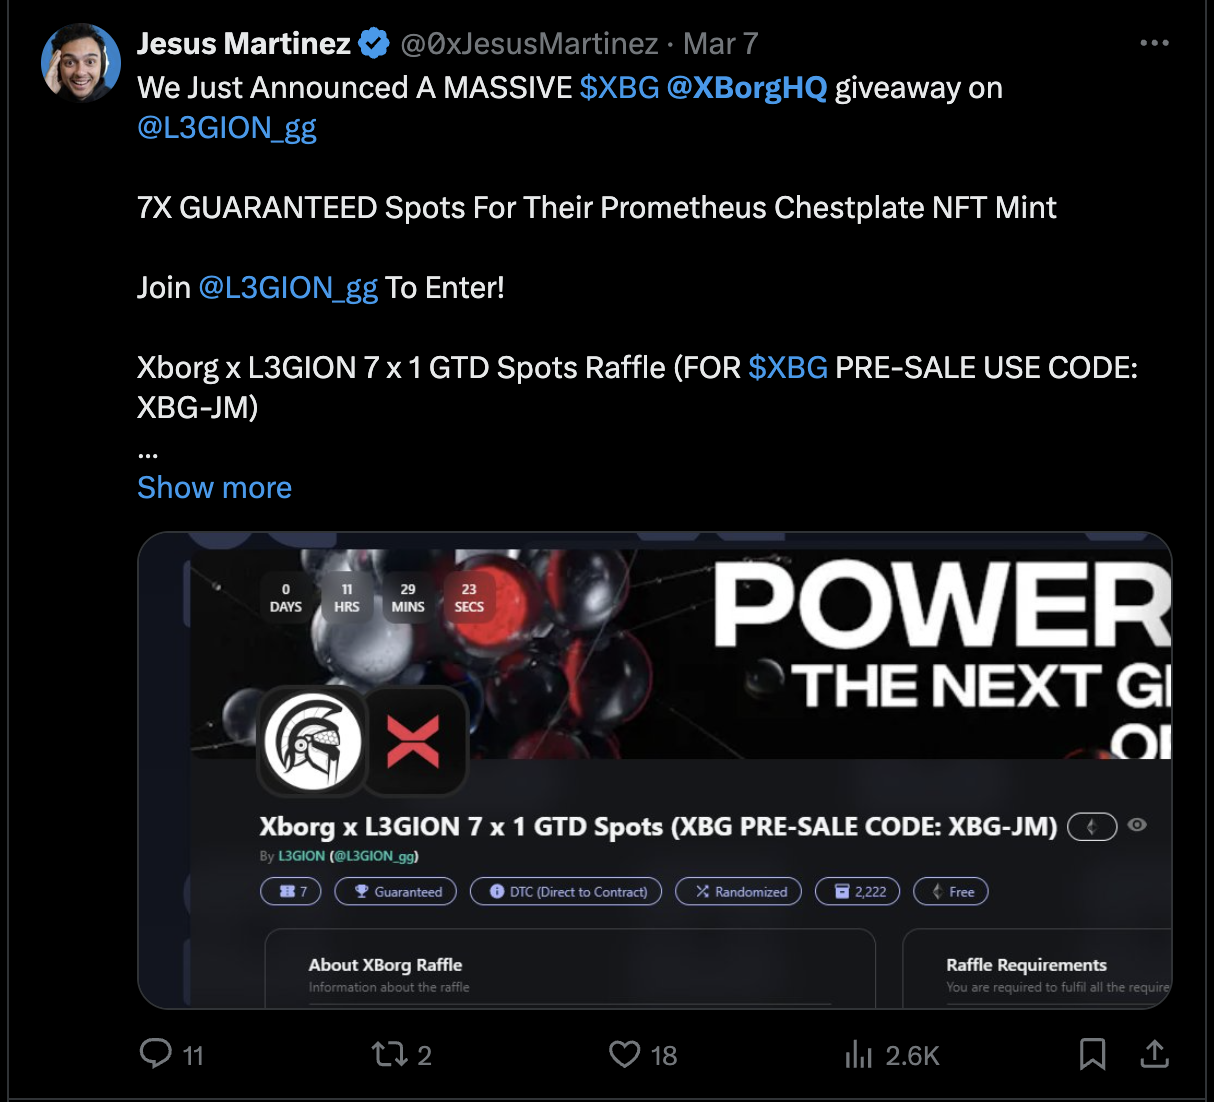Expand the tweet with Show more
This screenshot has width=1214, height=1102.
click(214, 487)
